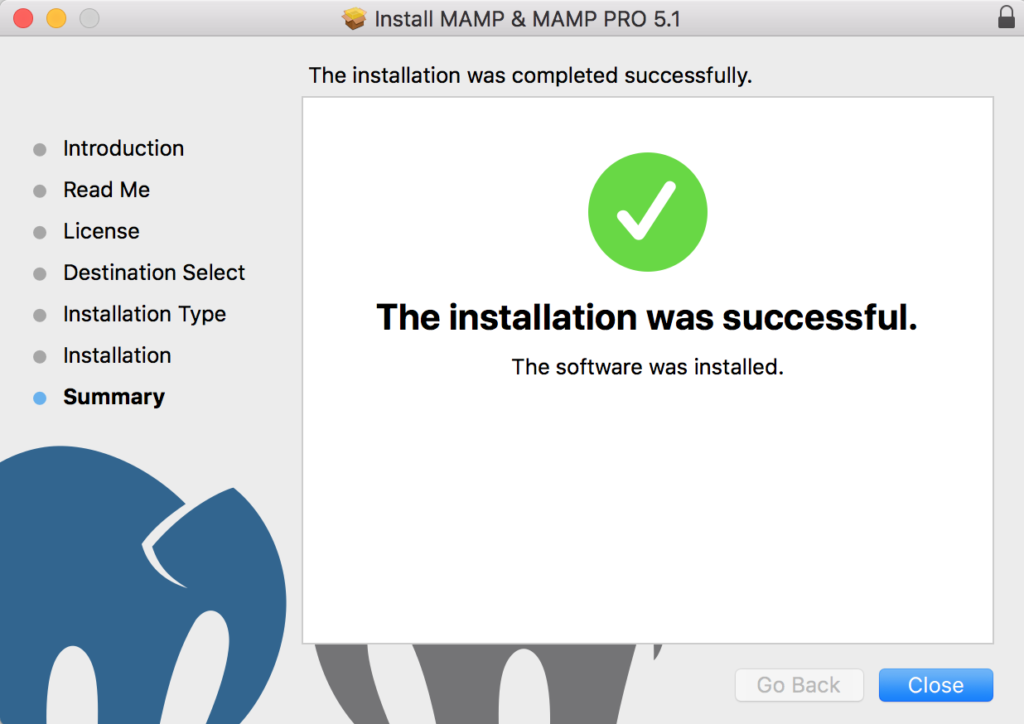Click the Install MAMP & MAMP PRO title
Screen dimensions: 1024x724
[x=527, y=19]
